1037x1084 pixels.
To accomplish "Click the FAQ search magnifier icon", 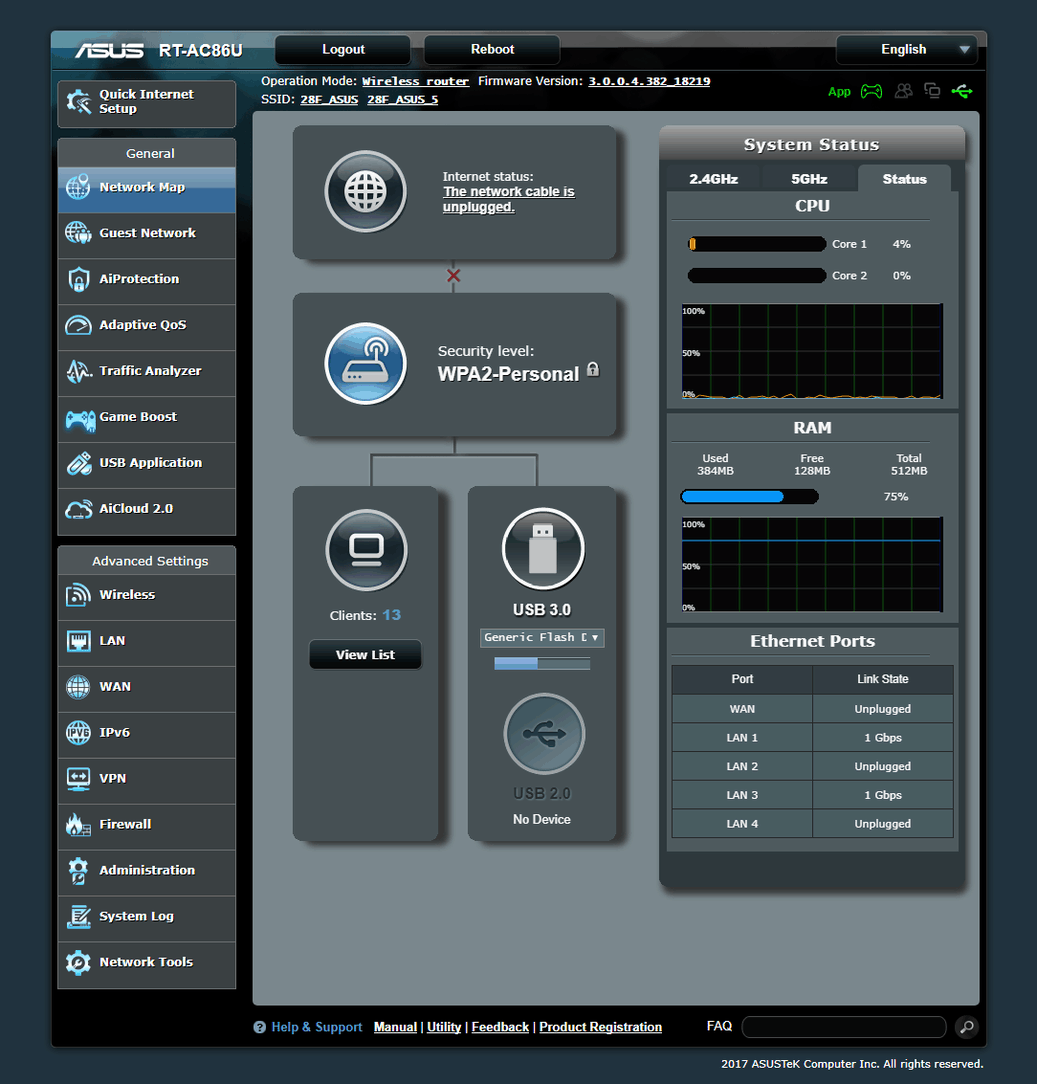I will [x=966, y=1027].
